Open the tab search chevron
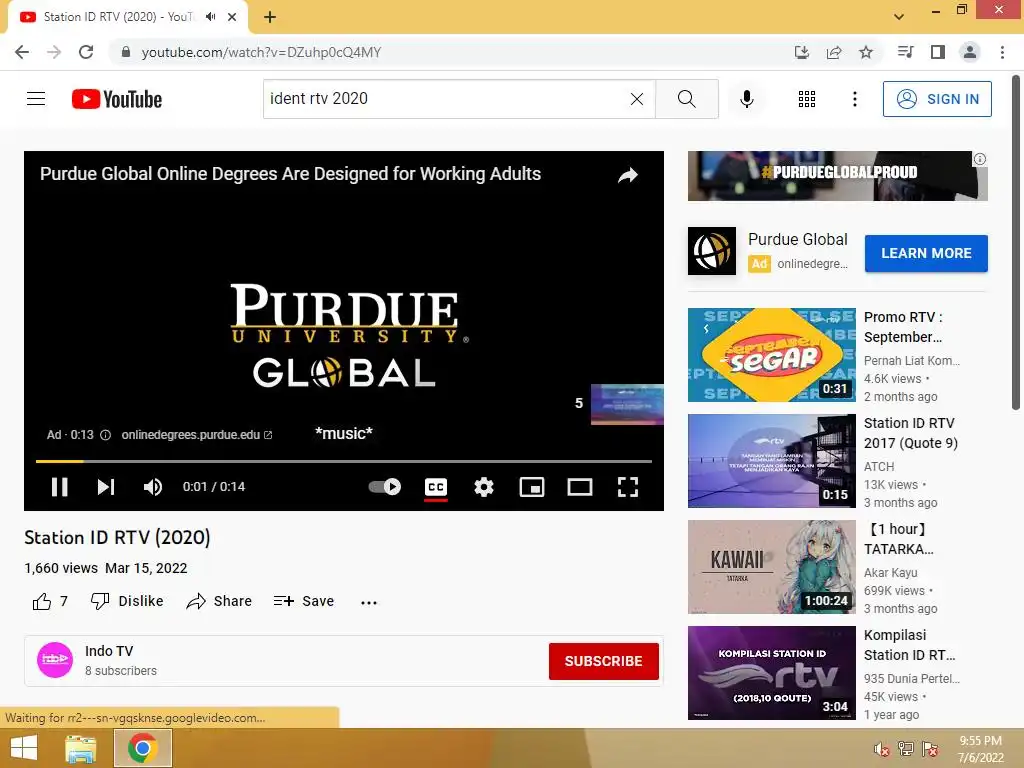The height and width of the screenshot is (768, 1024). (x=899, y=17)
